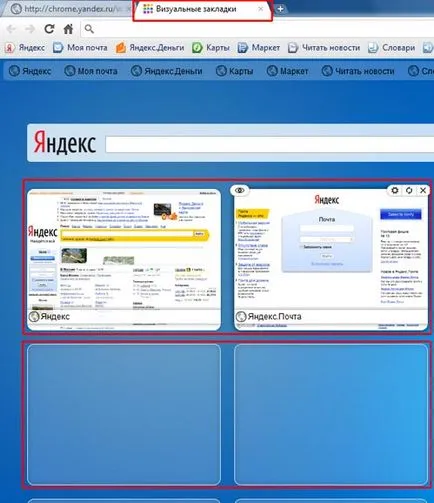Go to home page icon
Image resolution: width=434 pixels, height=503 pixels.
[x=68, y=29]
